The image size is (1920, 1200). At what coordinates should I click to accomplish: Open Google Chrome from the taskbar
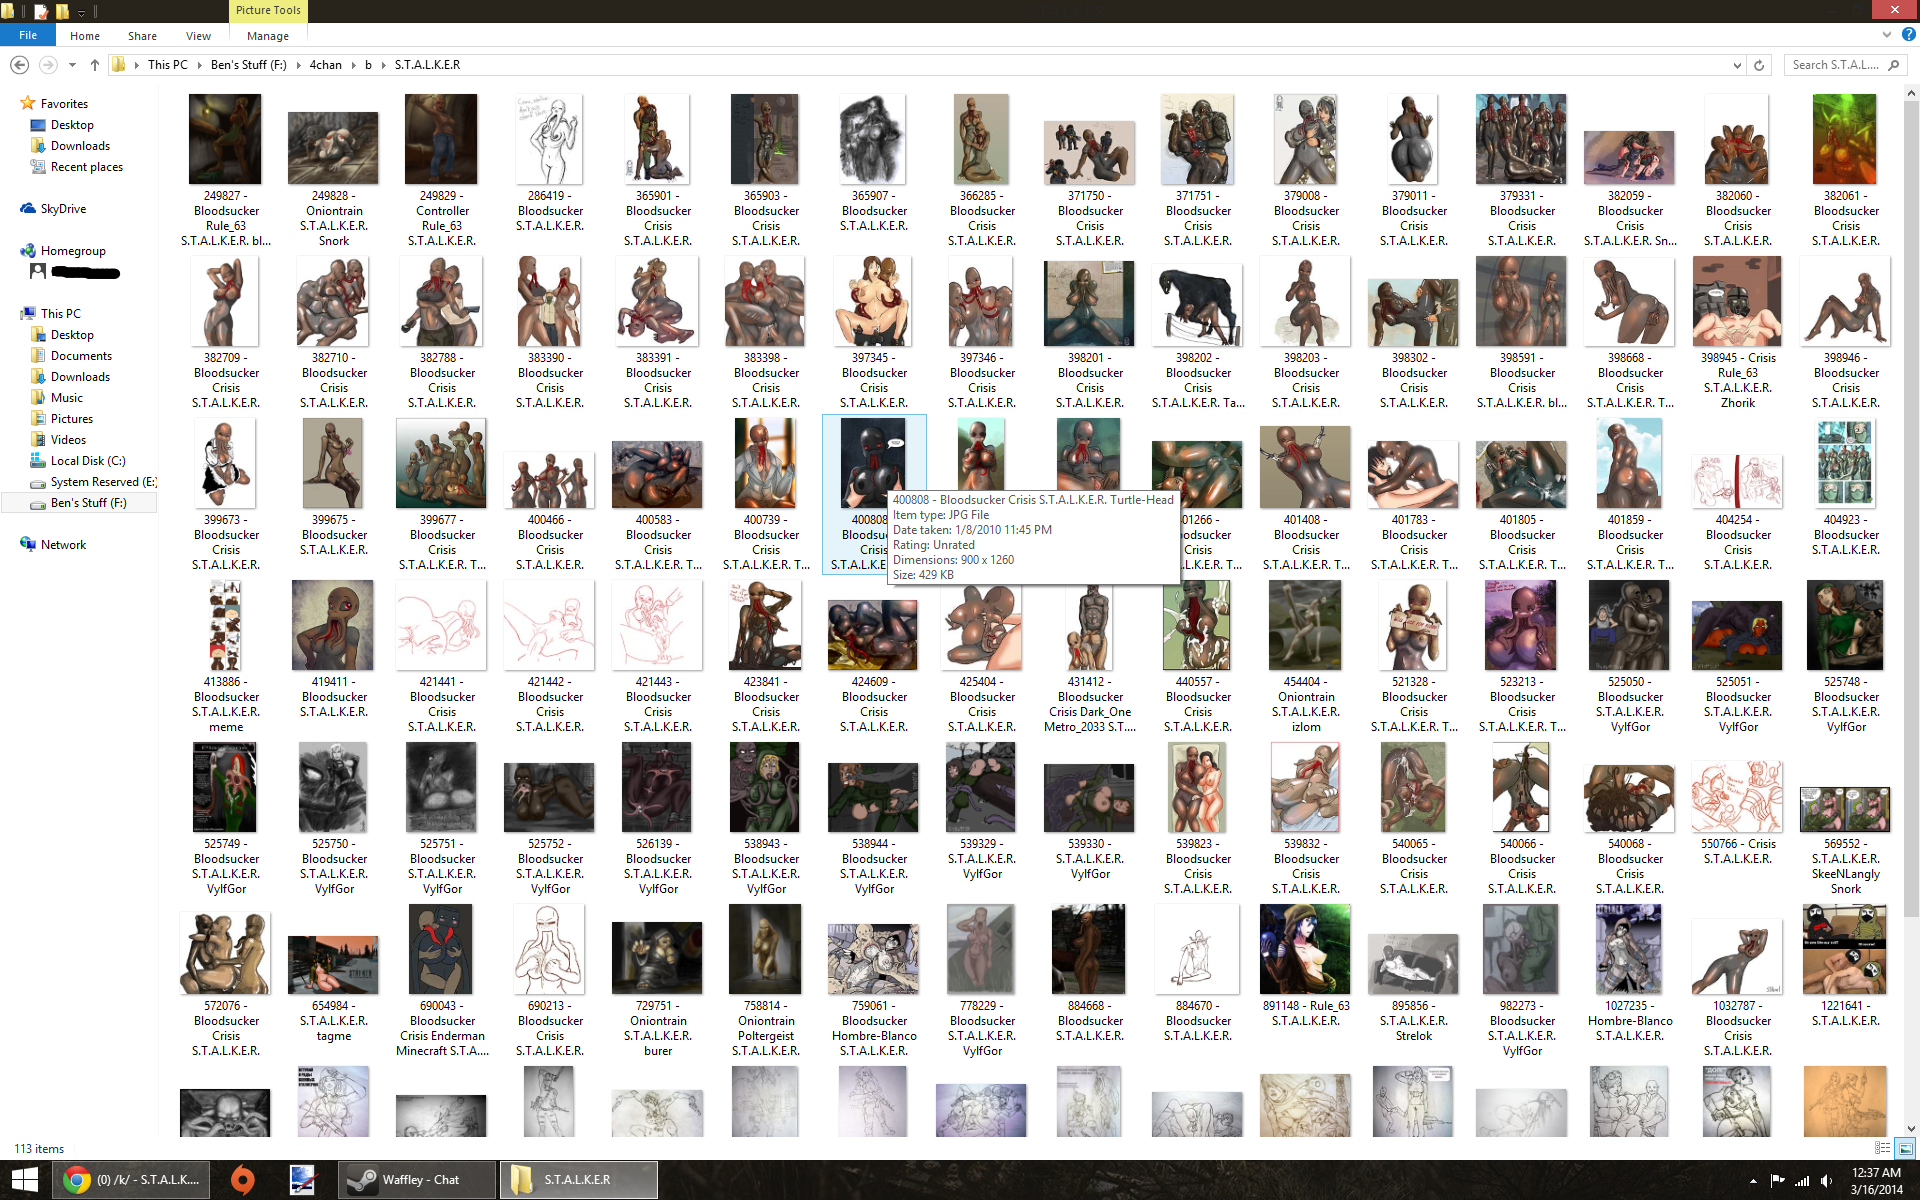coord(77,1180)
